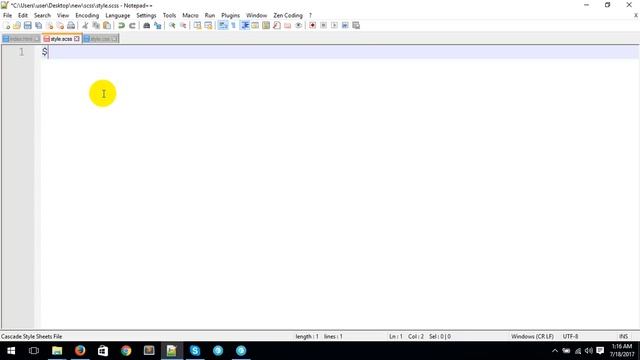Save the current recorded macro icon
The width and height of the screenshot is (640, 360).
coord(356,25)
